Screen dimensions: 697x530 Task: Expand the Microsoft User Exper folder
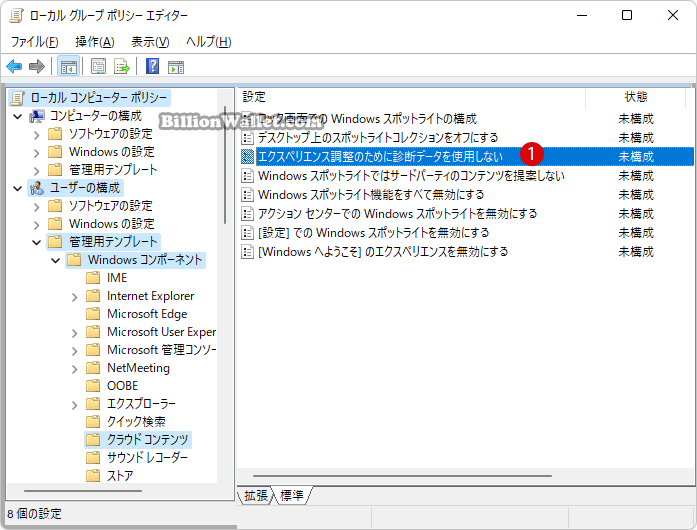[x=74, y=333]
